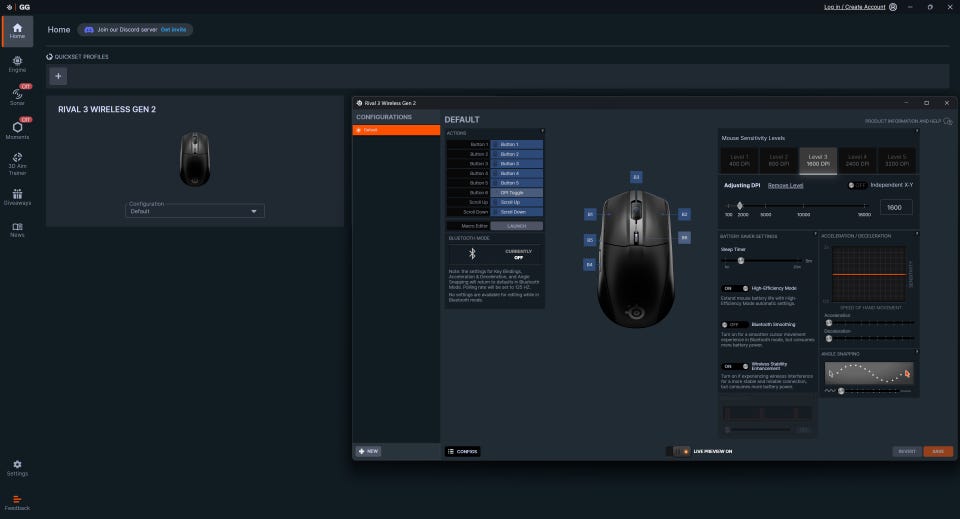Open the Button 1 action dropdown
The width and height of the screenshot is (960, 519).
click(516, 144)
